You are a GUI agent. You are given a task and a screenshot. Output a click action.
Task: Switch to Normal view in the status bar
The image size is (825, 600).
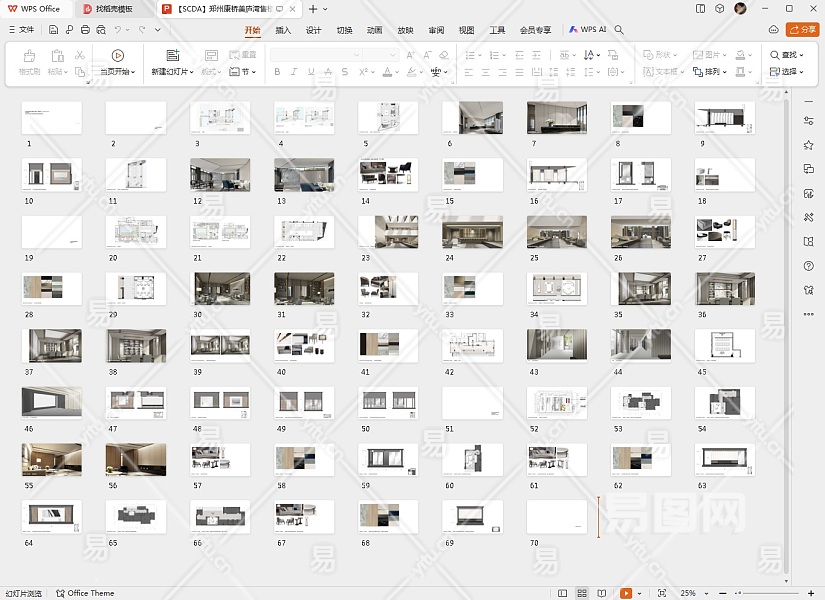point(563,593)
